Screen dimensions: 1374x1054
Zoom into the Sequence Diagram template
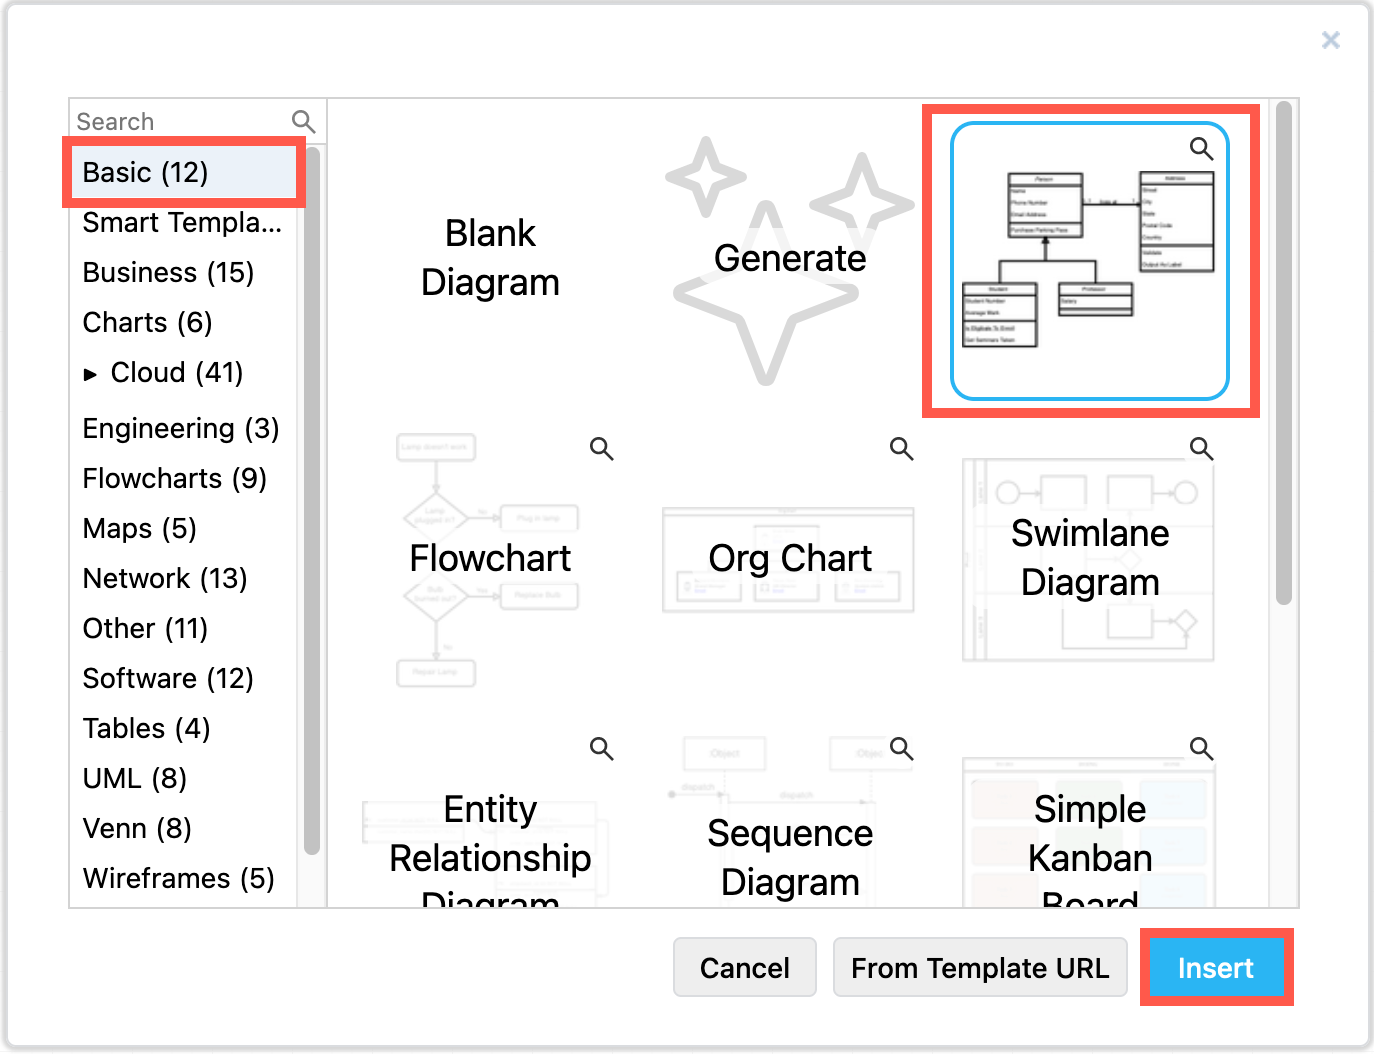point(901,748)
